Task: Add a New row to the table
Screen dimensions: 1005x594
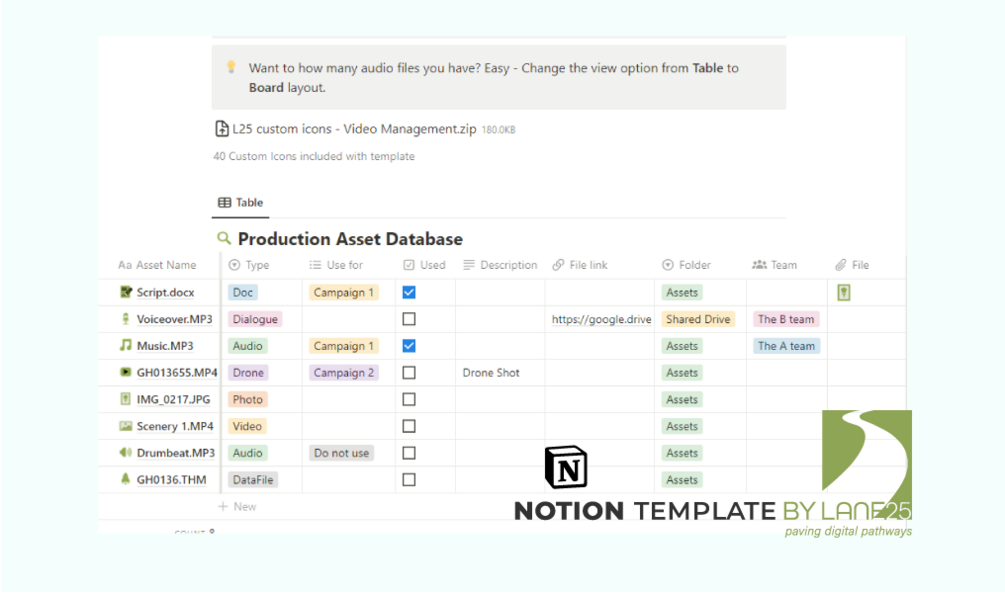Action: click(x=237, y=506)
